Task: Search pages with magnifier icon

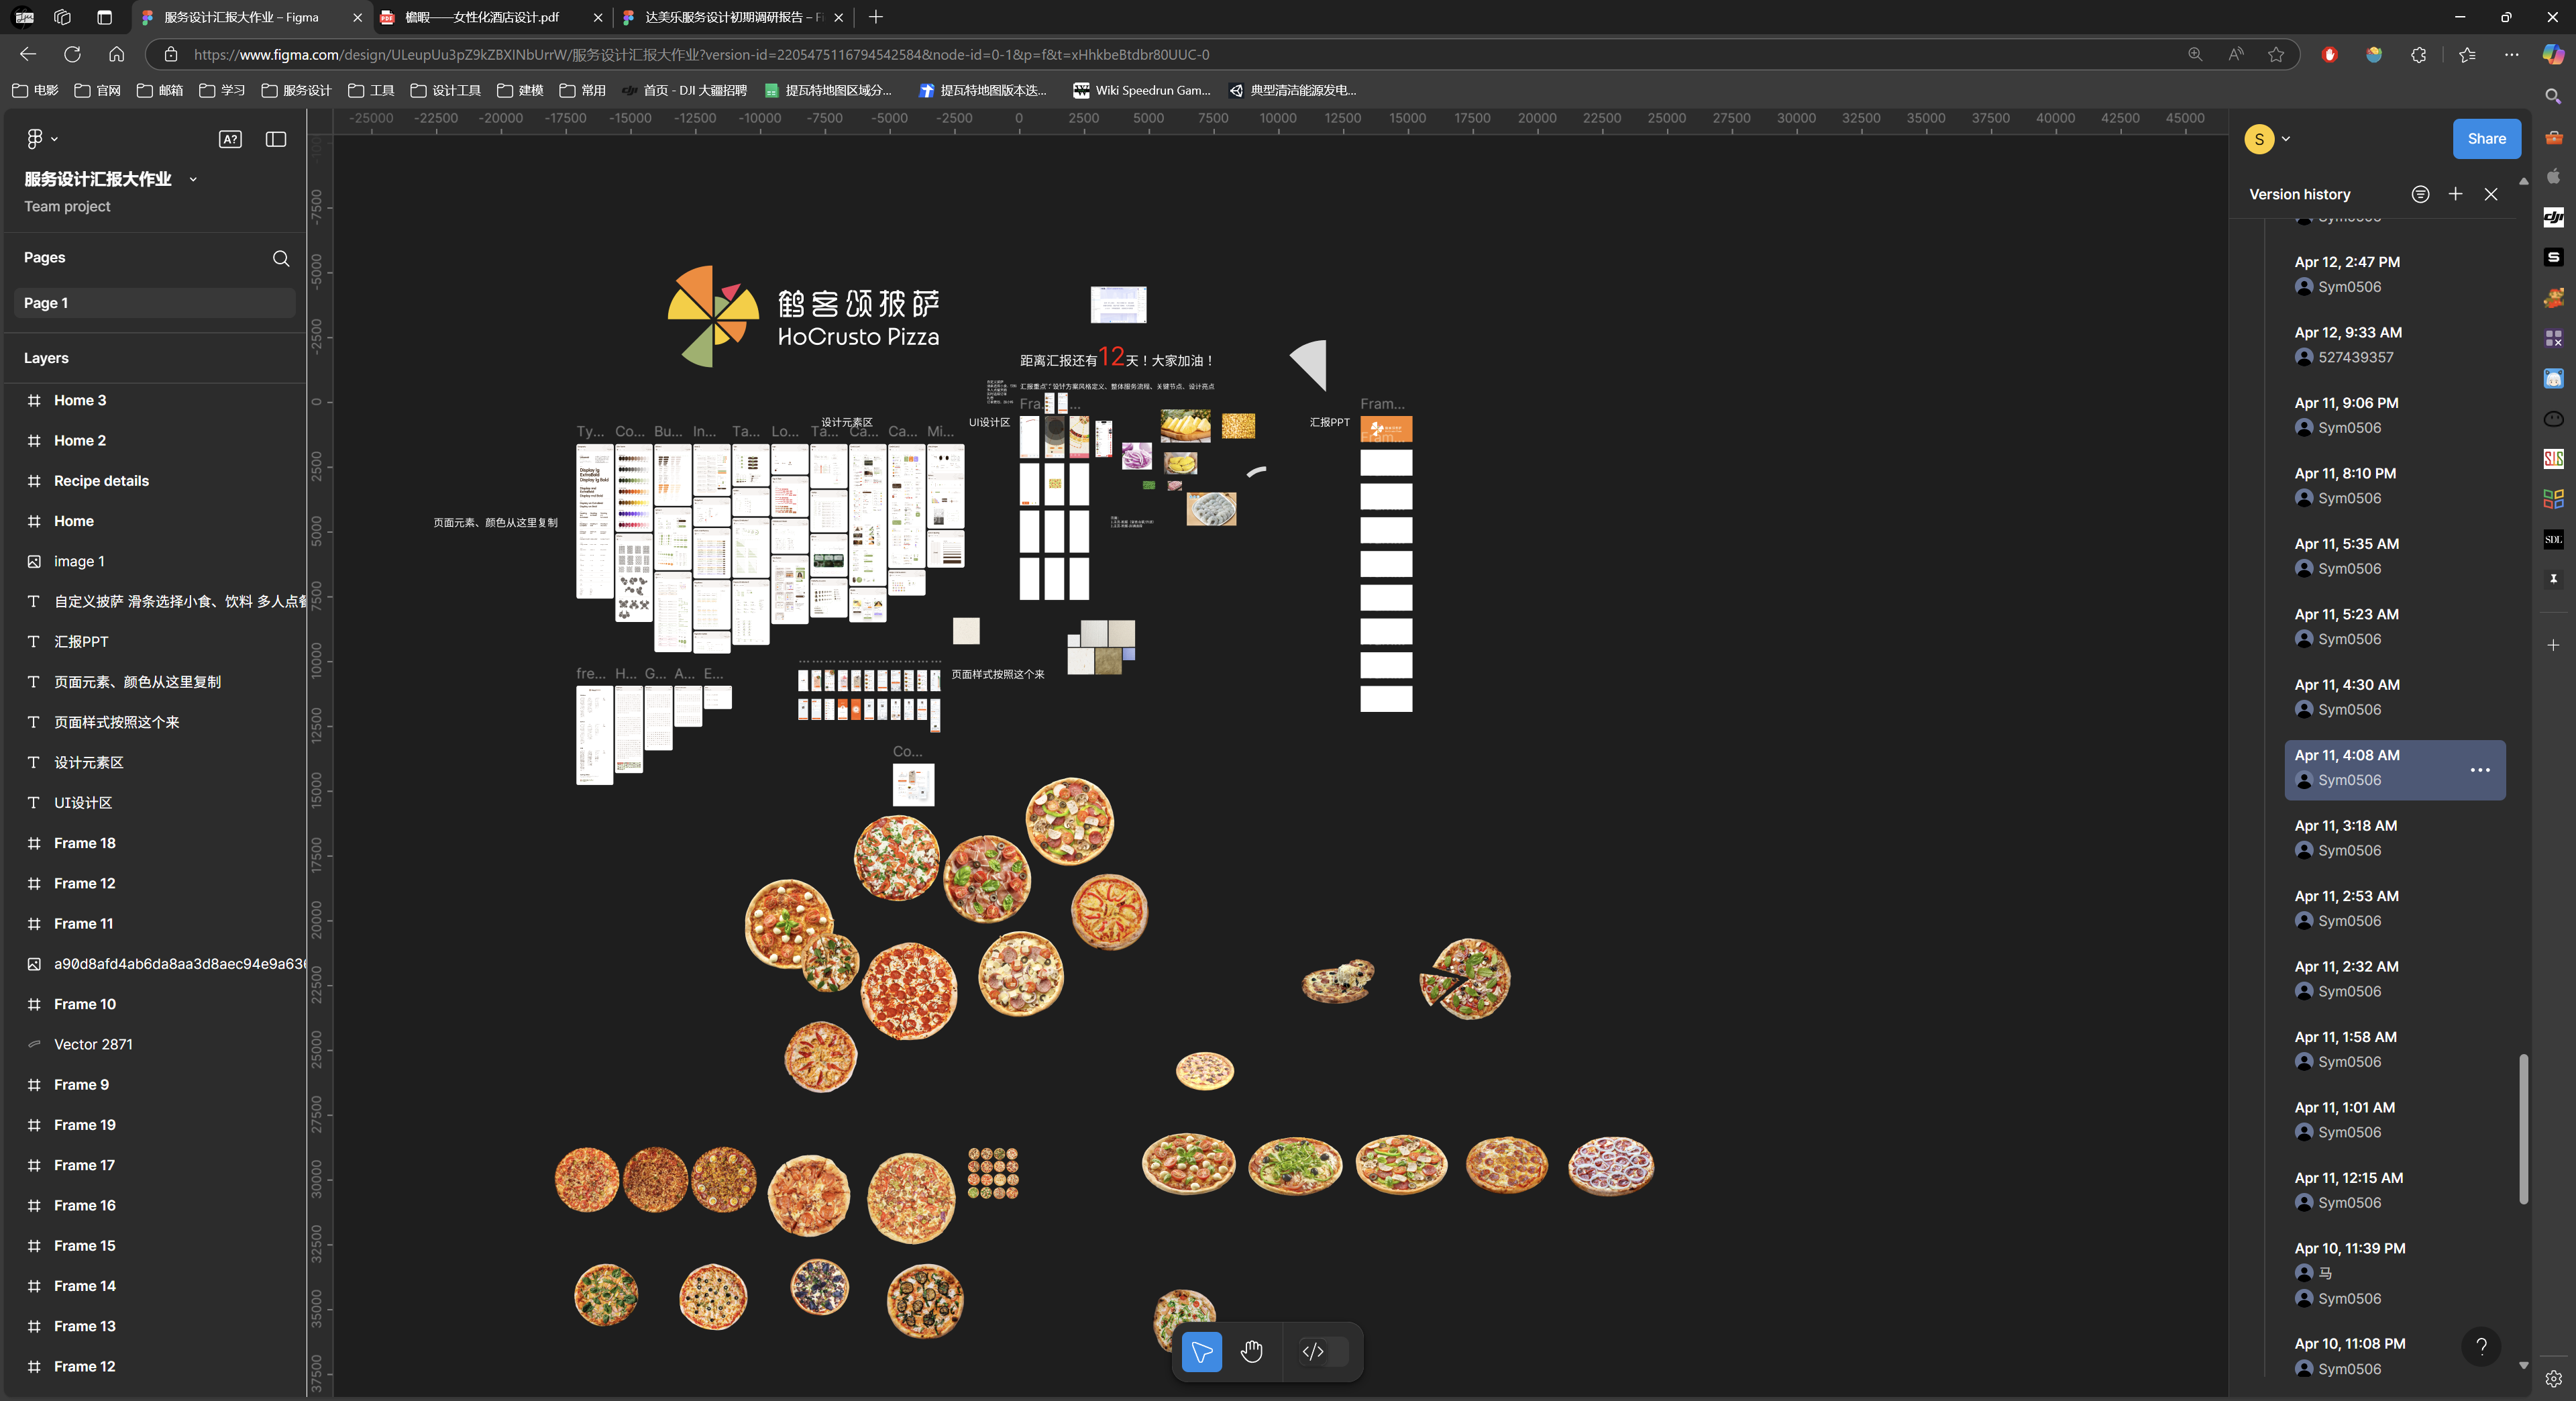Action: pos(281,258)
